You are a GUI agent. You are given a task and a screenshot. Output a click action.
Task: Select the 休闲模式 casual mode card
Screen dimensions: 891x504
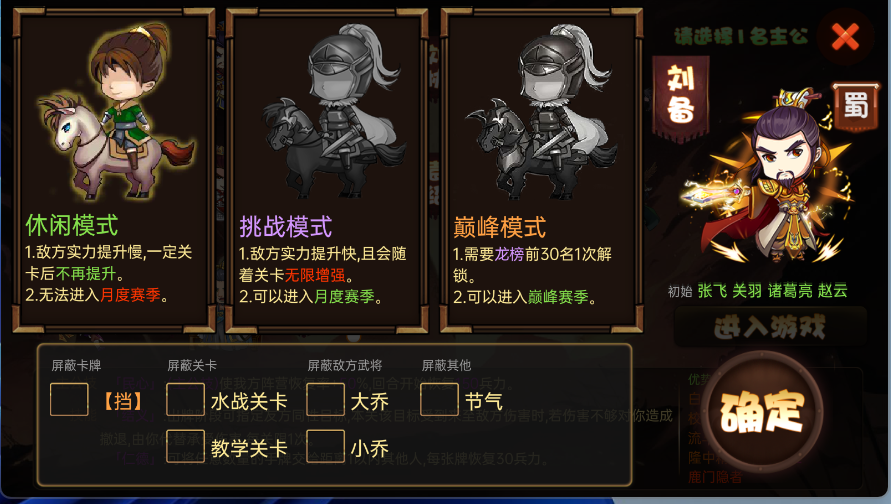point(114,170)
